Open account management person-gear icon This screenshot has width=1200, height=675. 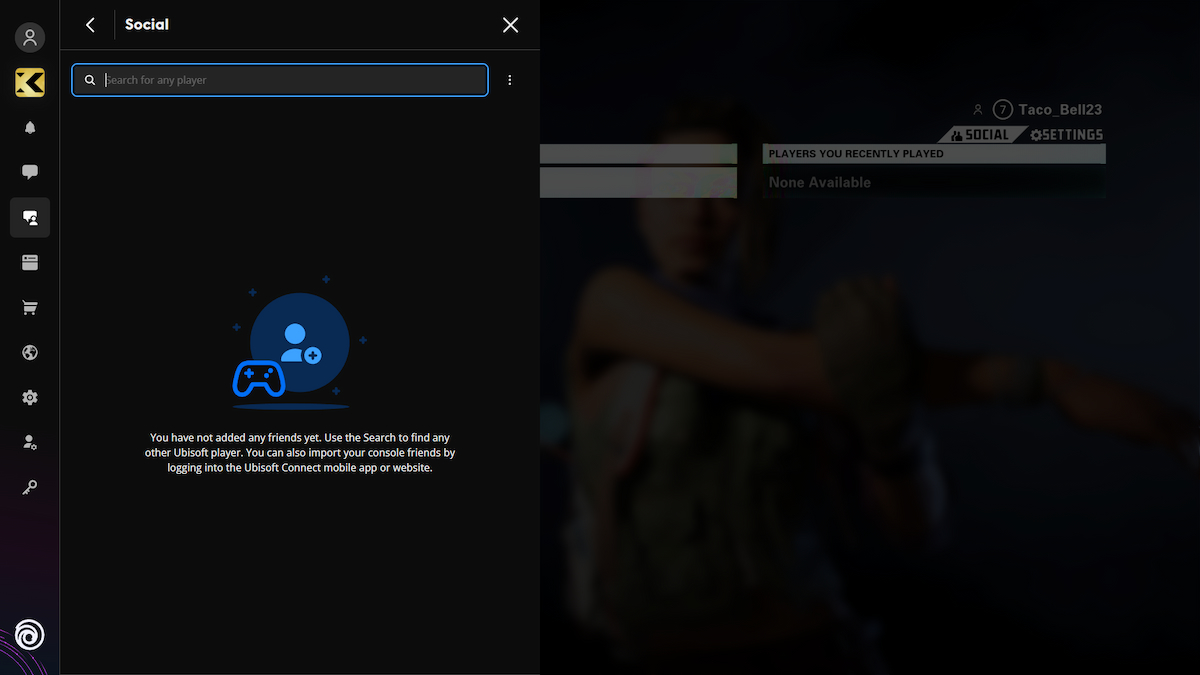[30, 442]
